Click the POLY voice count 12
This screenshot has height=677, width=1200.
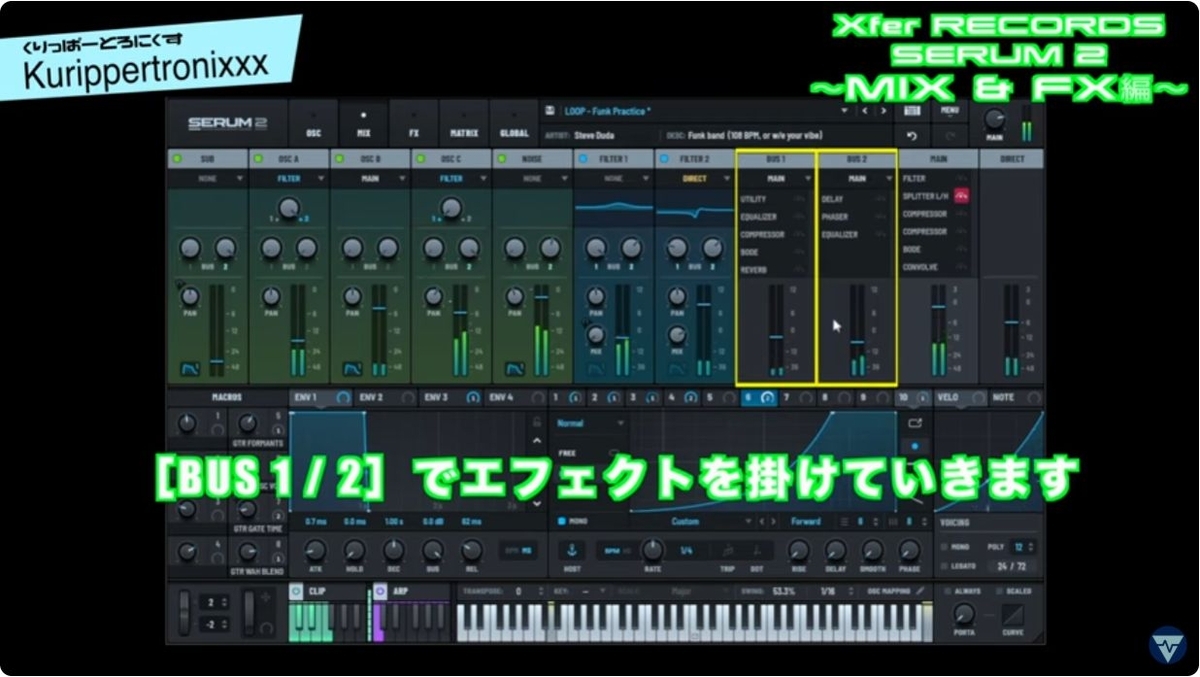point(1021,547)
